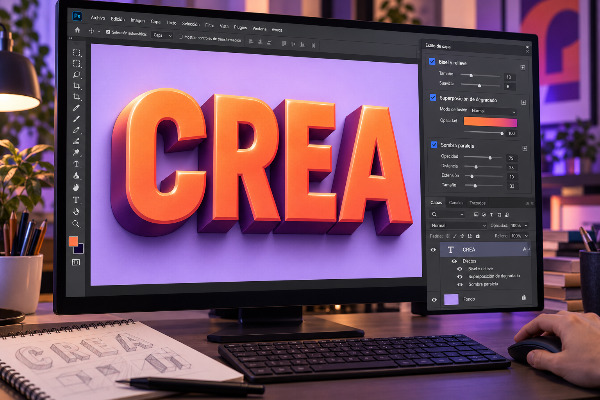Click the CREA layer T thumbnail
Image resolution: width=600 pixels, height=400 pixels.
coord(451,250)
